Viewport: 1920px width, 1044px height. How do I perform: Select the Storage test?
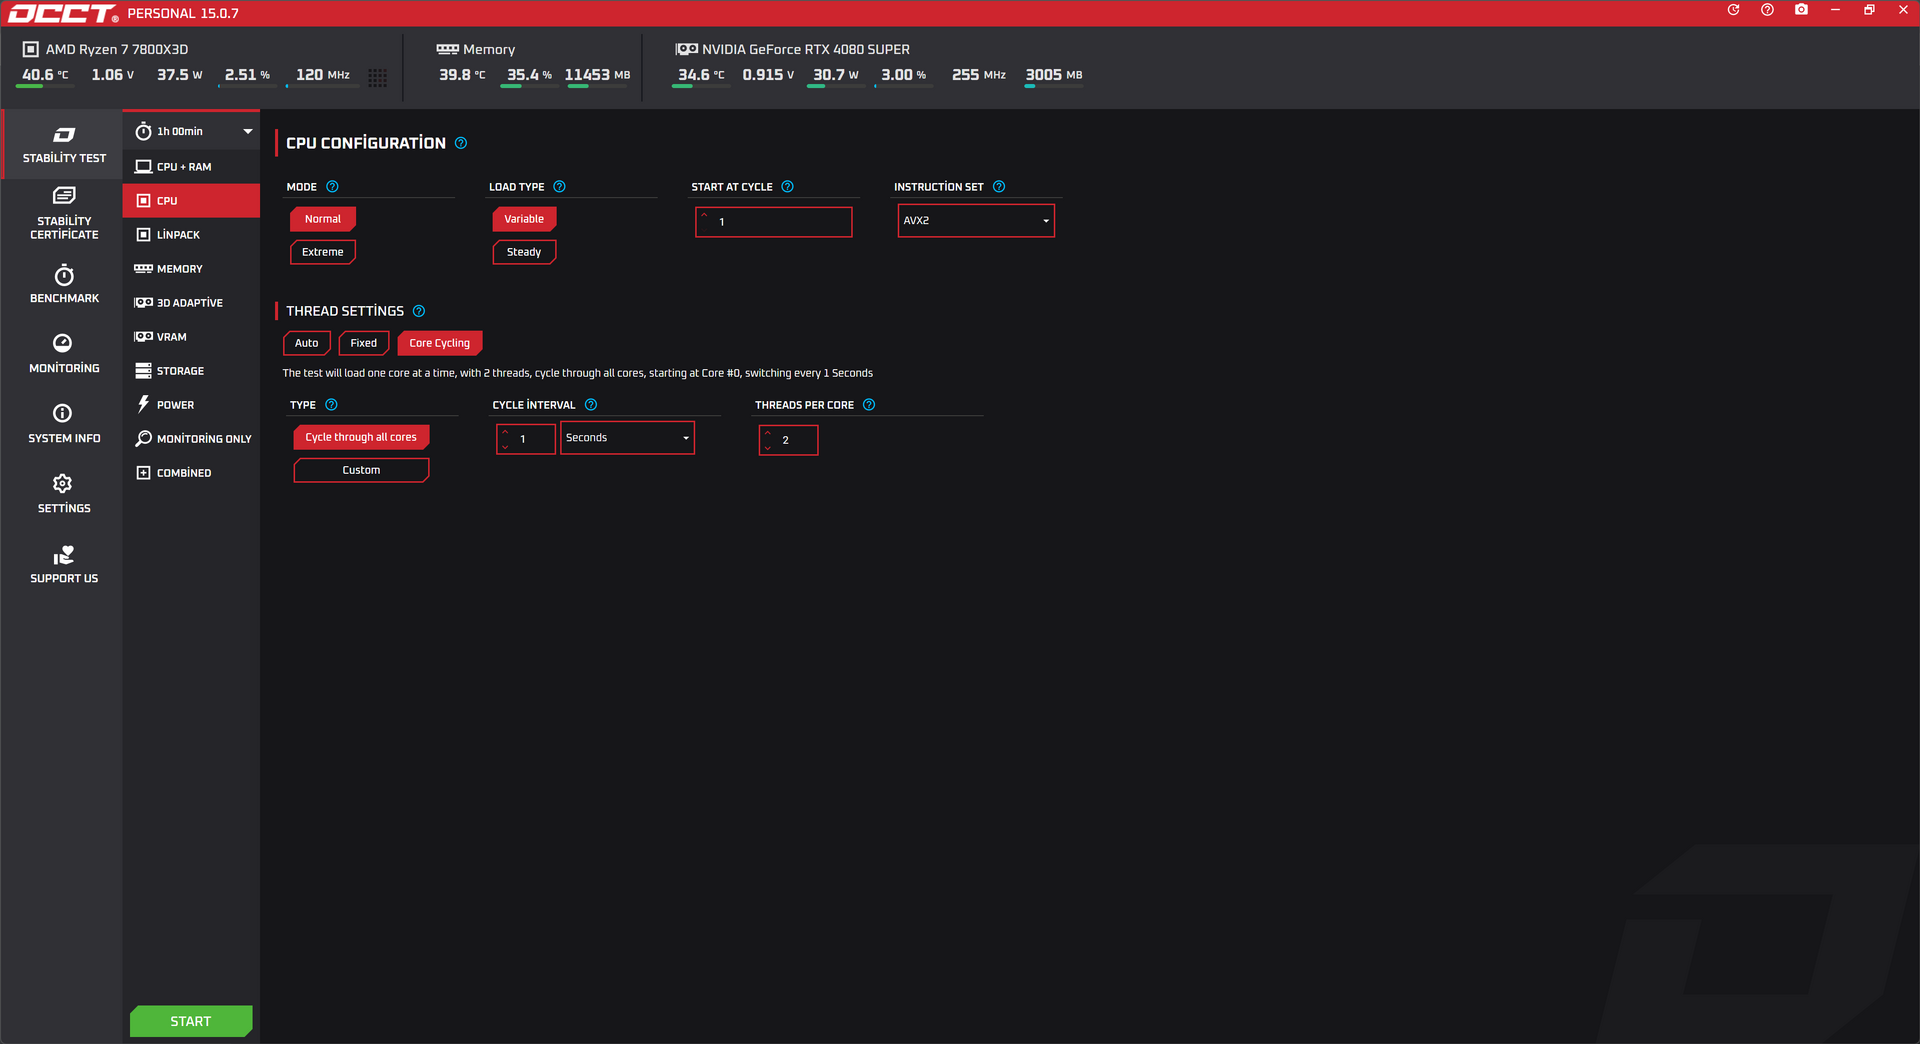pyautogui.click(x=191, y=371)
